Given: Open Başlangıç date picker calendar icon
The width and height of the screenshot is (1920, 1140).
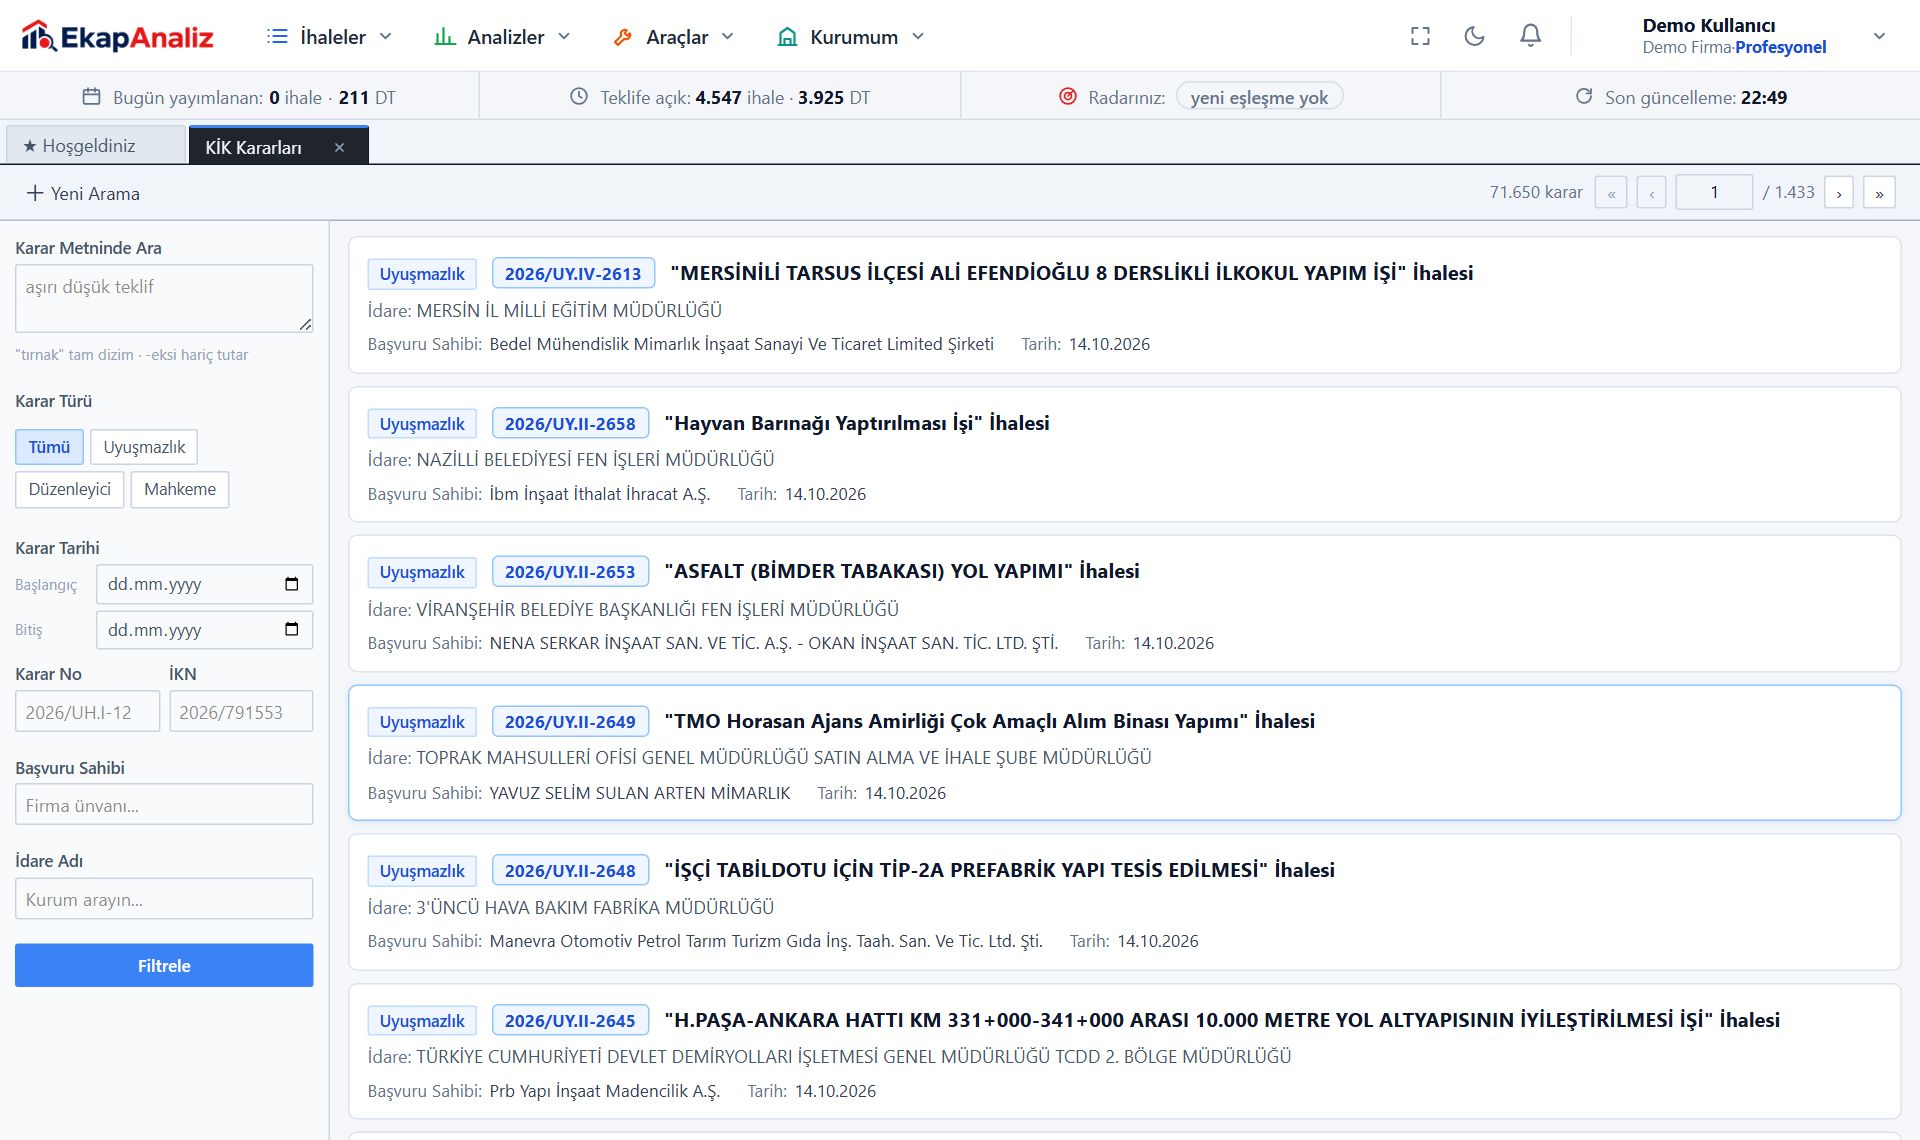Looking at the screenshot, I should click(292, 584).
